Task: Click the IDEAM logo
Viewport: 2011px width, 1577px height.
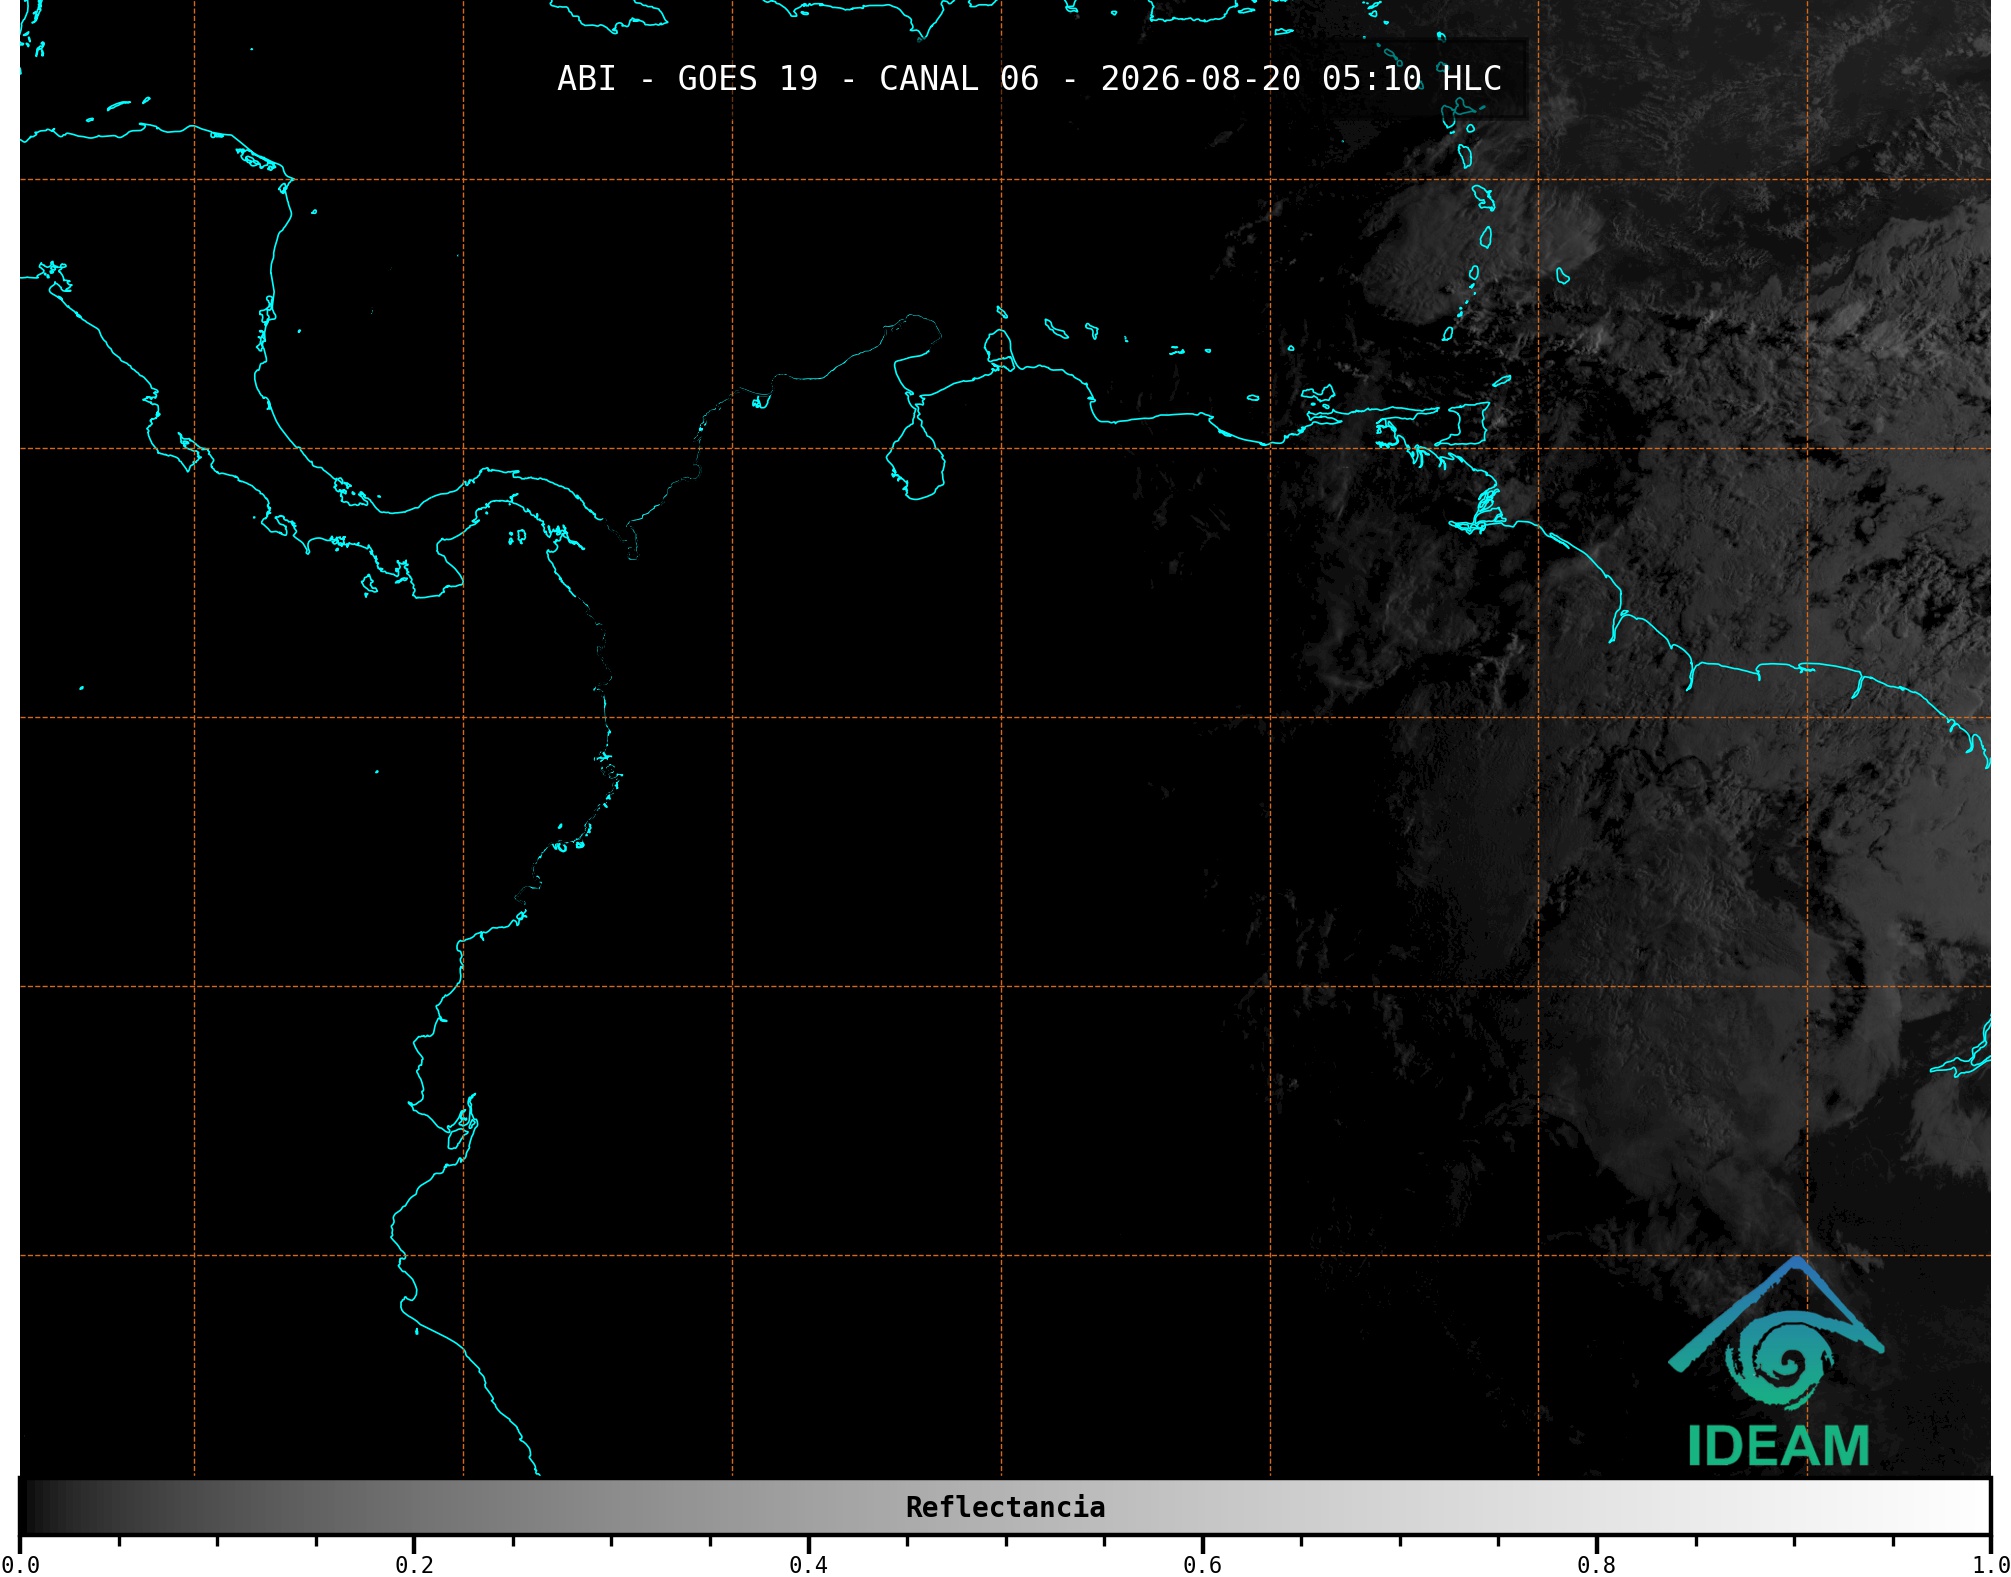Action: [x=1777, y=1362]
